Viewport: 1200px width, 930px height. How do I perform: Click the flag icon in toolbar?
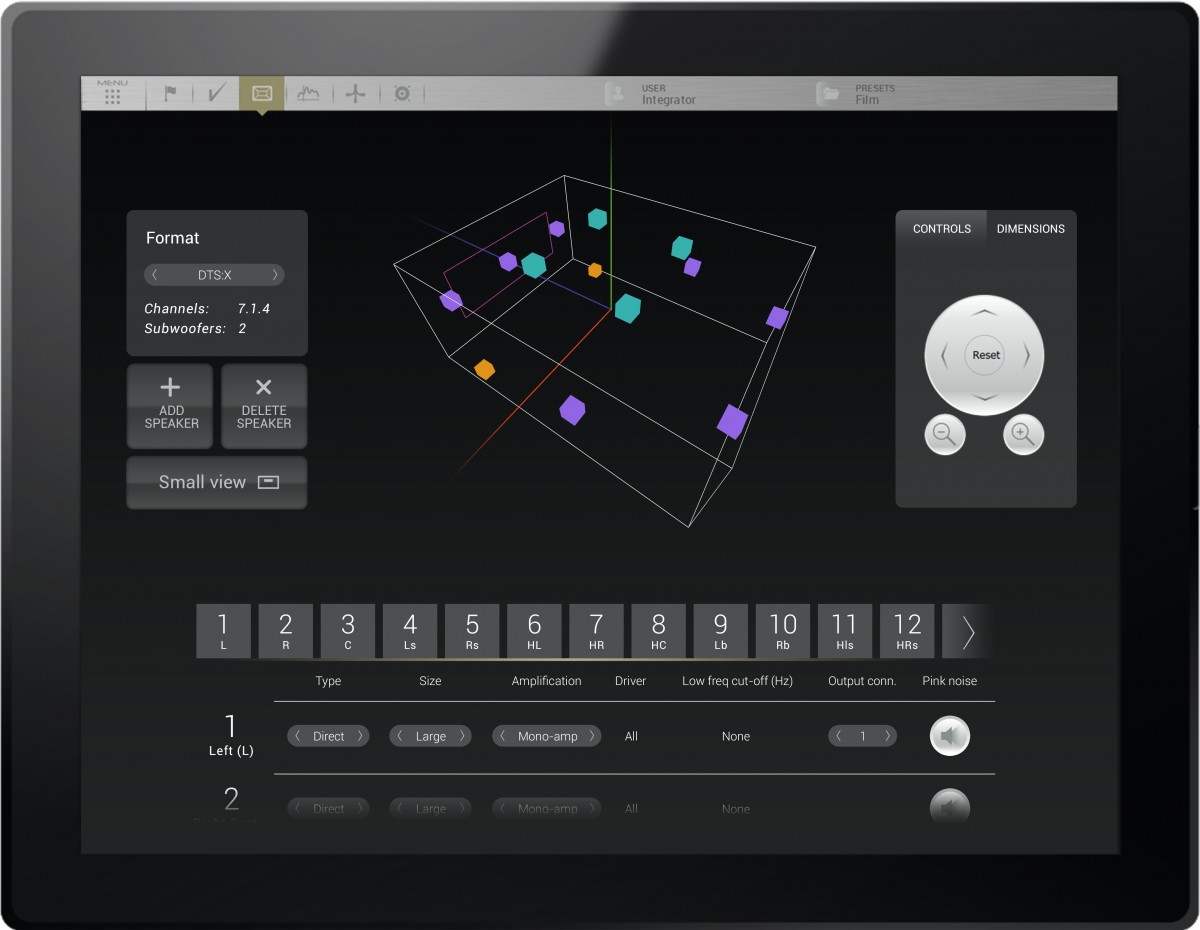170,94
